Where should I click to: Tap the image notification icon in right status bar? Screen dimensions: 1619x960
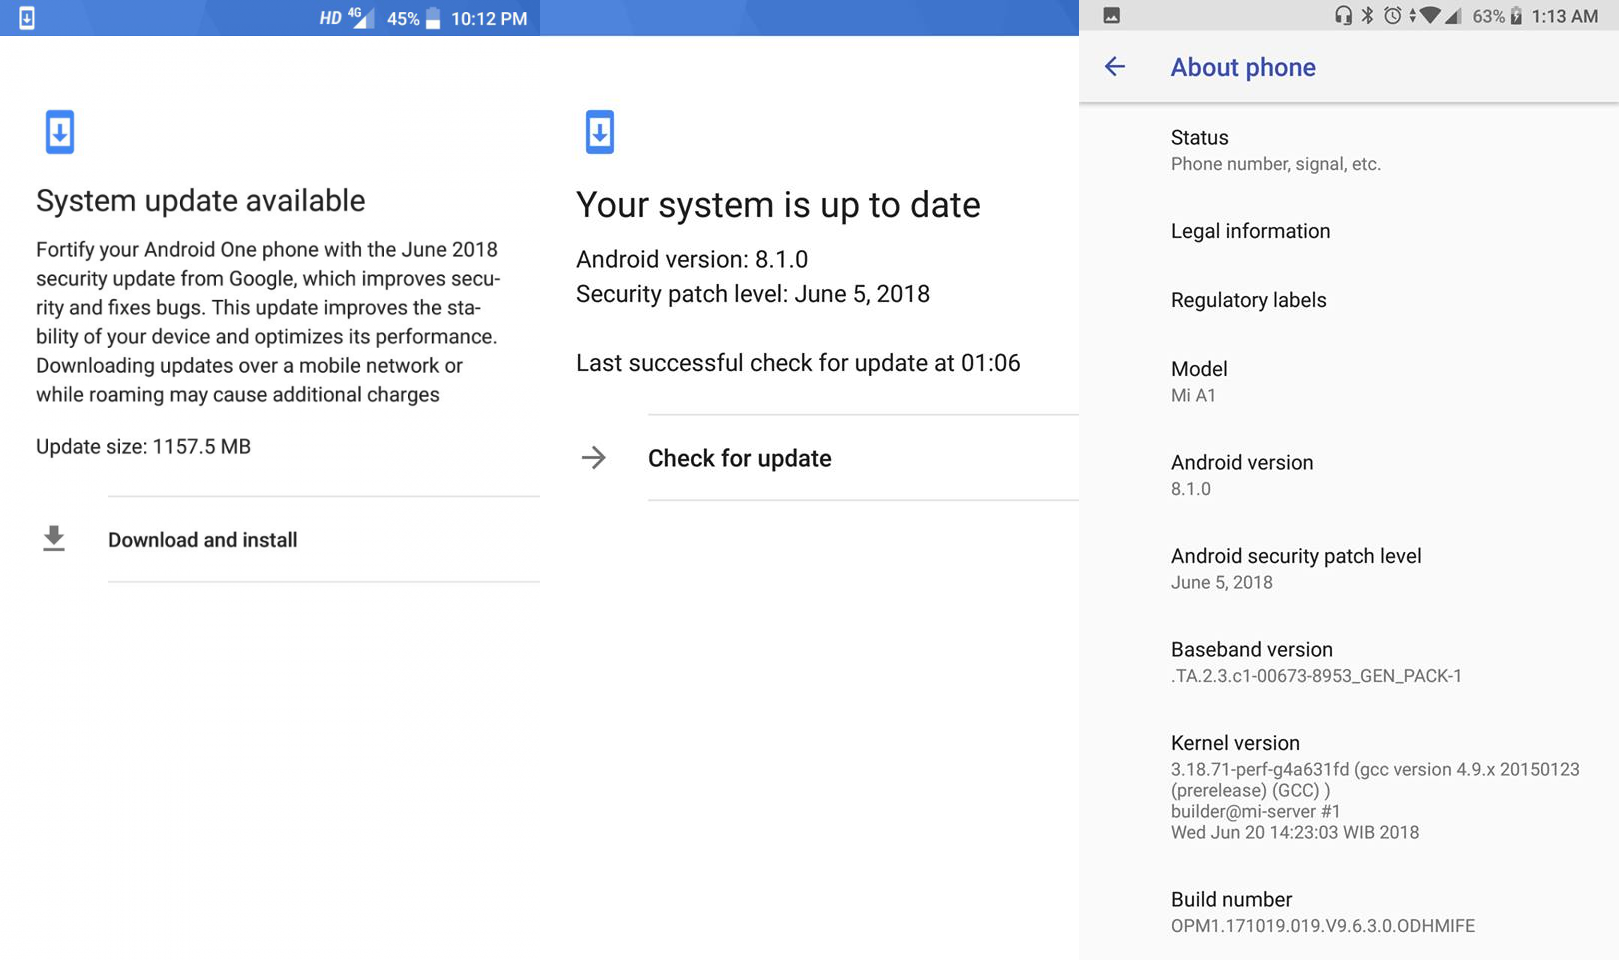(1111, 16)
